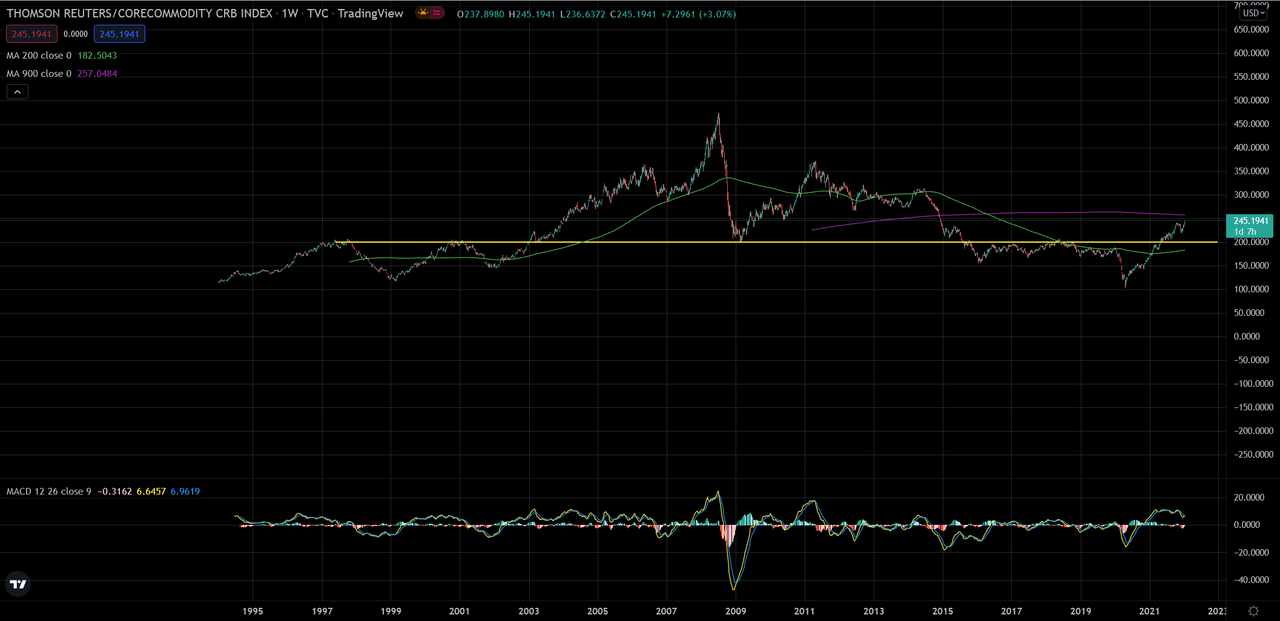This screenshot has width=1280, height=621.
Task: Click the 2015 label on time axis
Action: click(942, 609)
